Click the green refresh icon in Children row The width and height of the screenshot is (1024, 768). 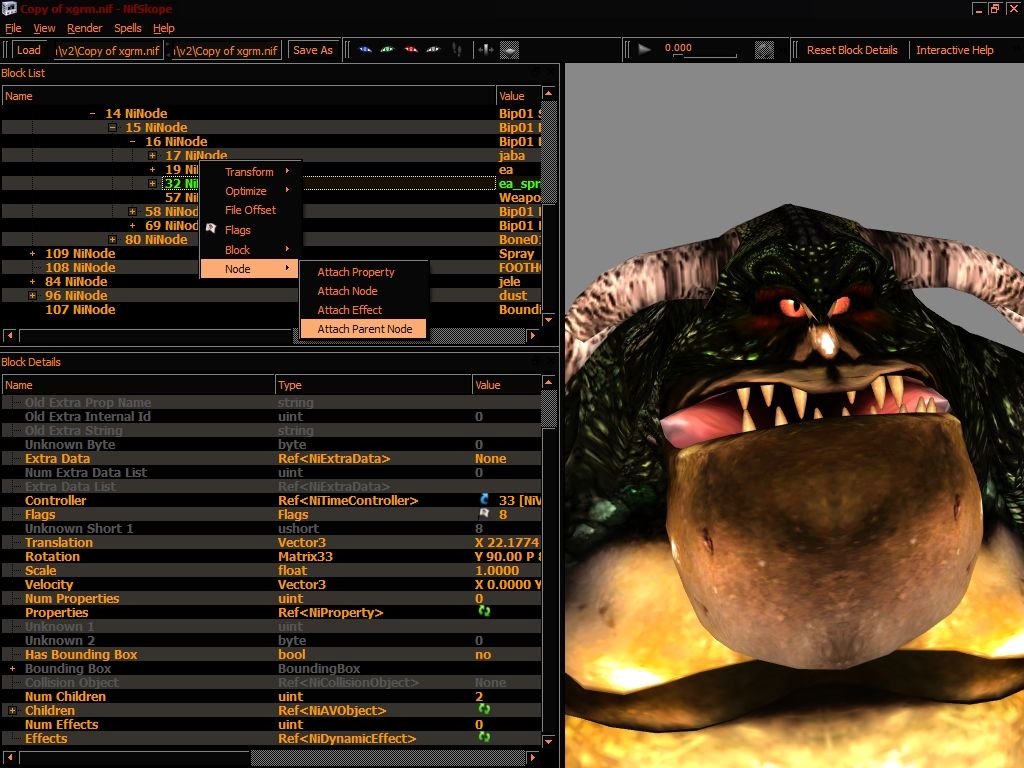(484, 709)
